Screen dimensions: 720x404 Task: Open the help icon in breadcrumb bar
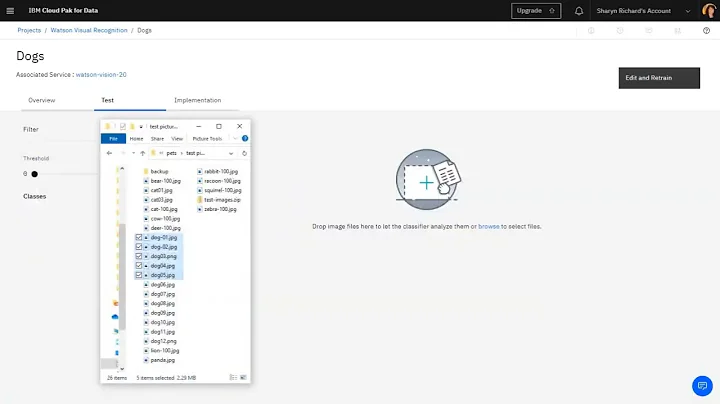(706, 30)
